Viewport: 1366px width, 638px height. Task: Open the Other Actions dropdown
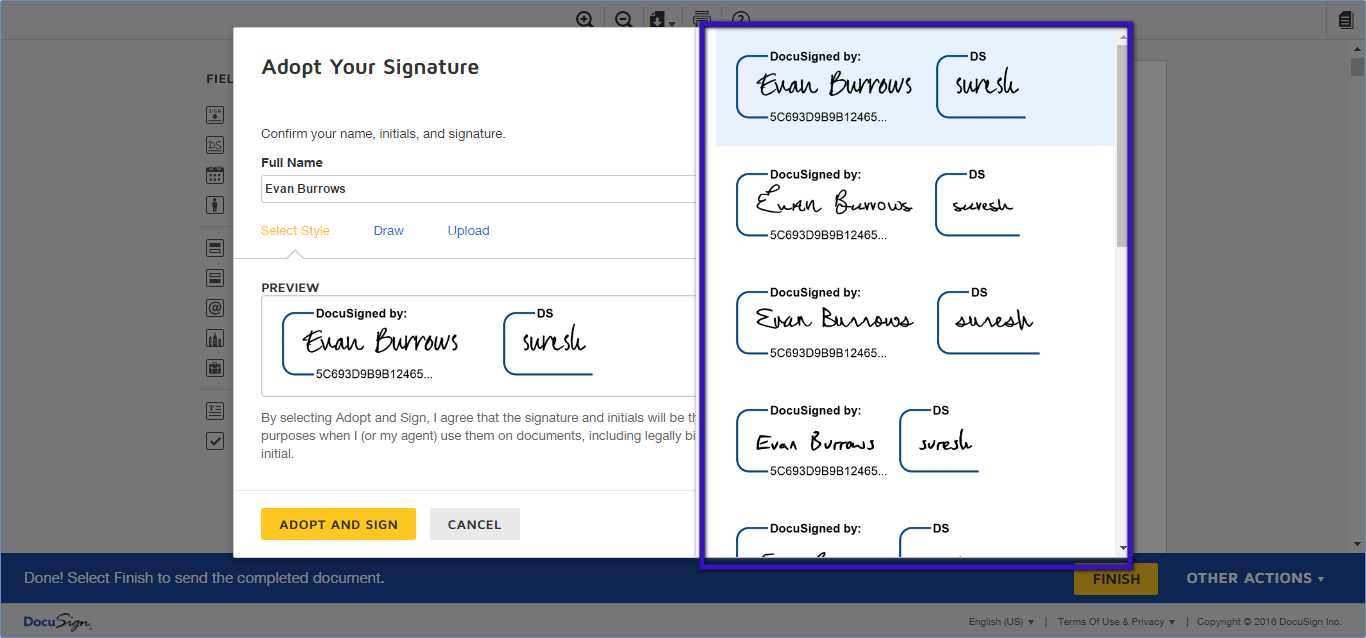tap(1255, 578)
